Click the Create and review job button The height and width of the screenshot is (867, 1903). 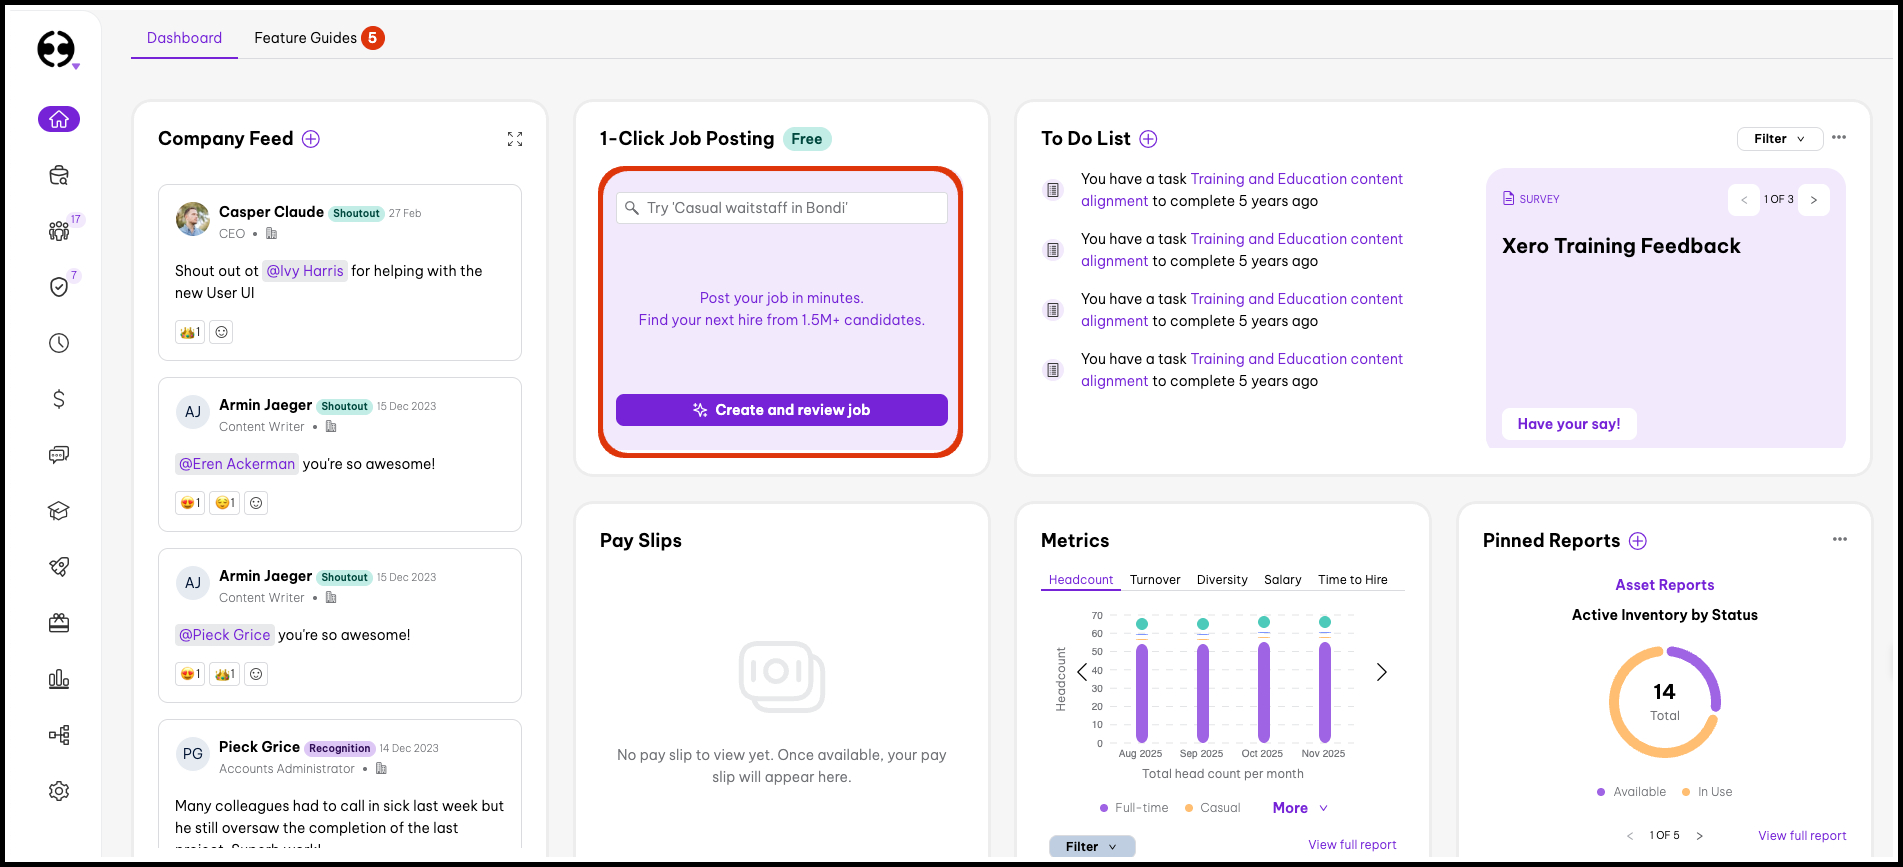pyautogui.click(x=781, y=410)
